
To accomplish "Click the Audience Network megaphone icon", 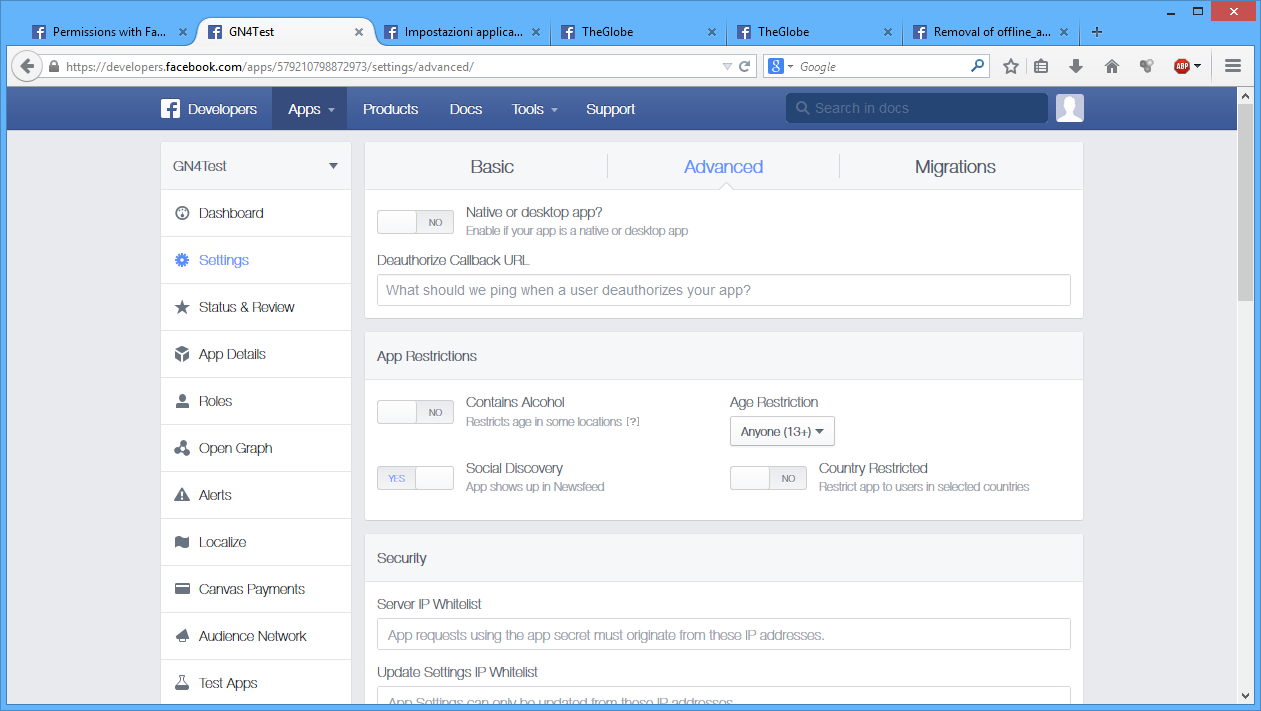I will 182,636.
